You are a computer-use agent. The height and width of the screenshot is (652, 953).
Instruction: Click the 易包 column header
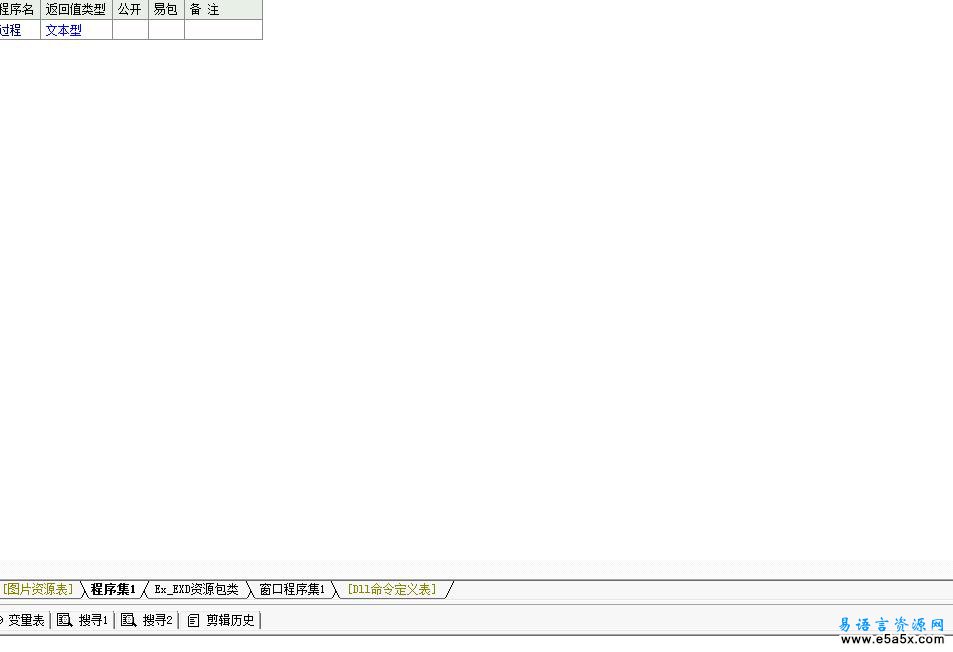[x=167, y=10]
